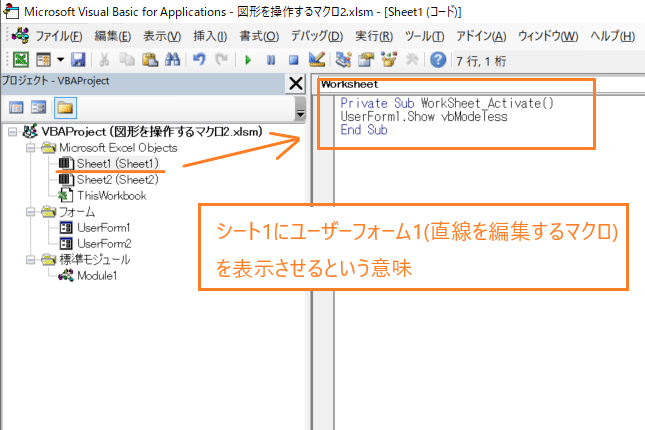Viewport: 645px width, 430px height.
Task: Open the 編集(E) menu
Action: point(113,37)
